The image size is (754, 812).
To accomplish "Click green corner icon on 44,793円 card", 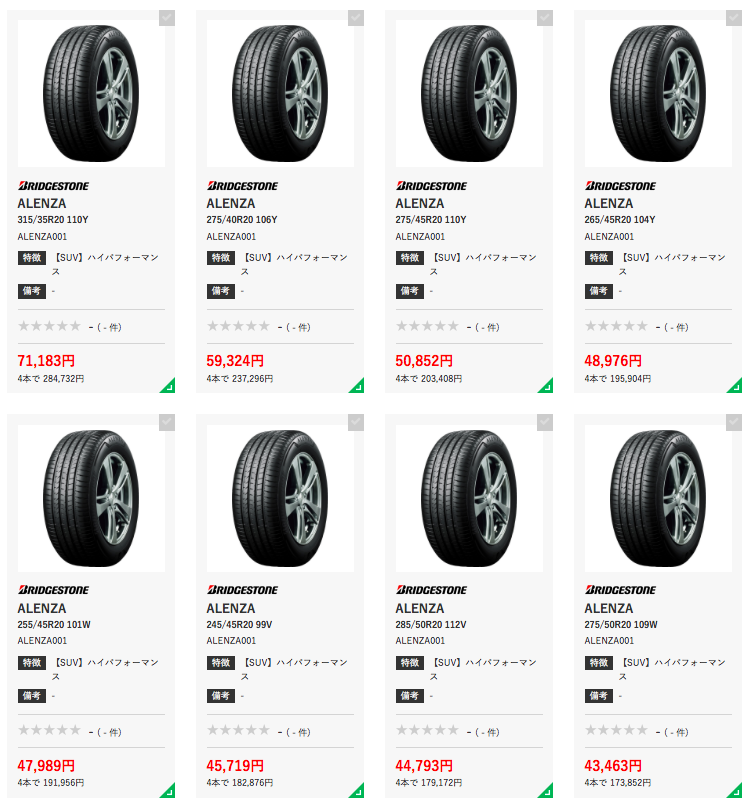I will pos(547,791).
